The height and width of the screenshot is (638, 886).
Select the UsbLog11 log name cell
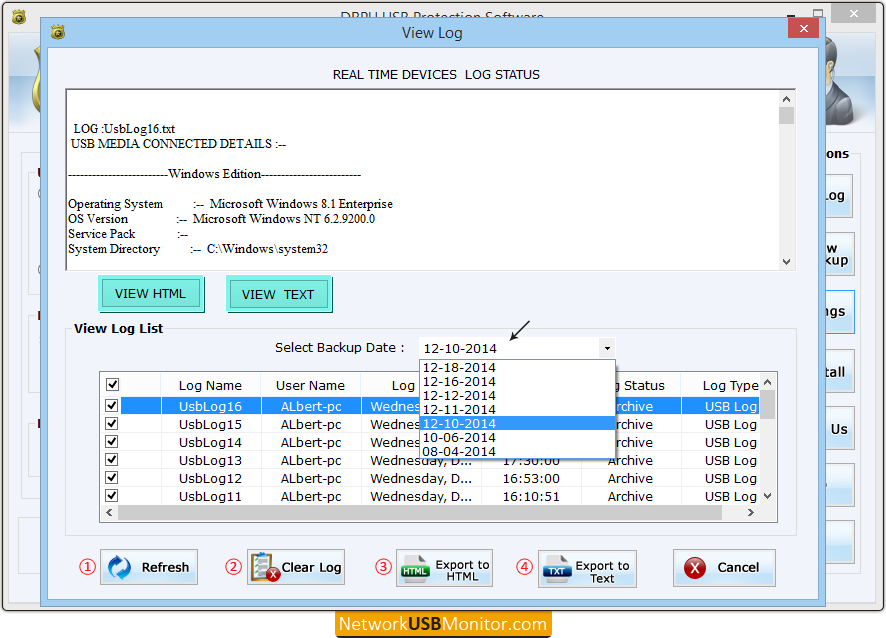210,497
